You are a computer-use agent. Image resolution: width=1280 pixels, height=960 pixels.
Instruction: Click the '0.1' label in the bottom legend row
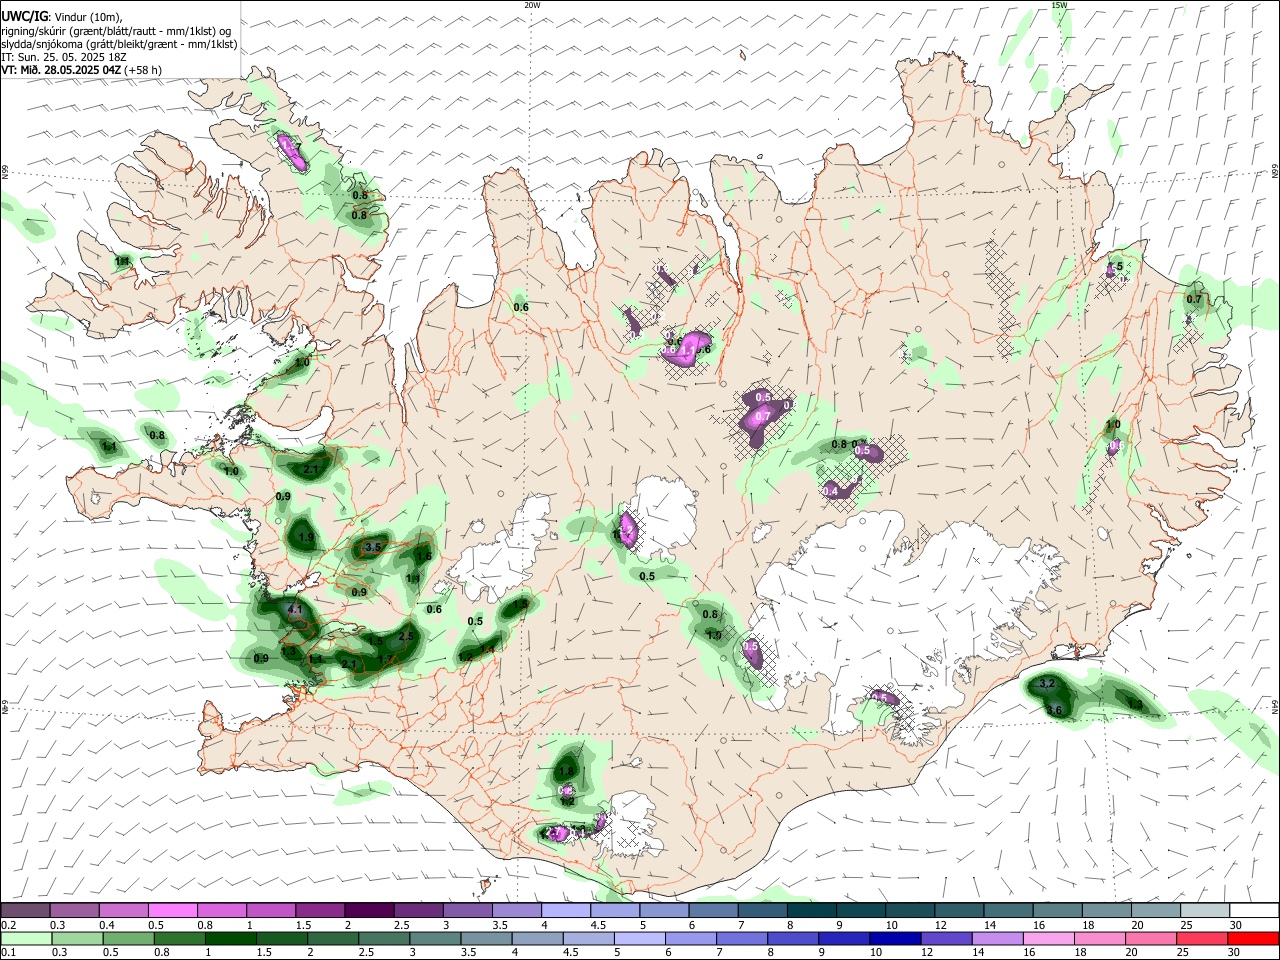(x=9, y=953)
